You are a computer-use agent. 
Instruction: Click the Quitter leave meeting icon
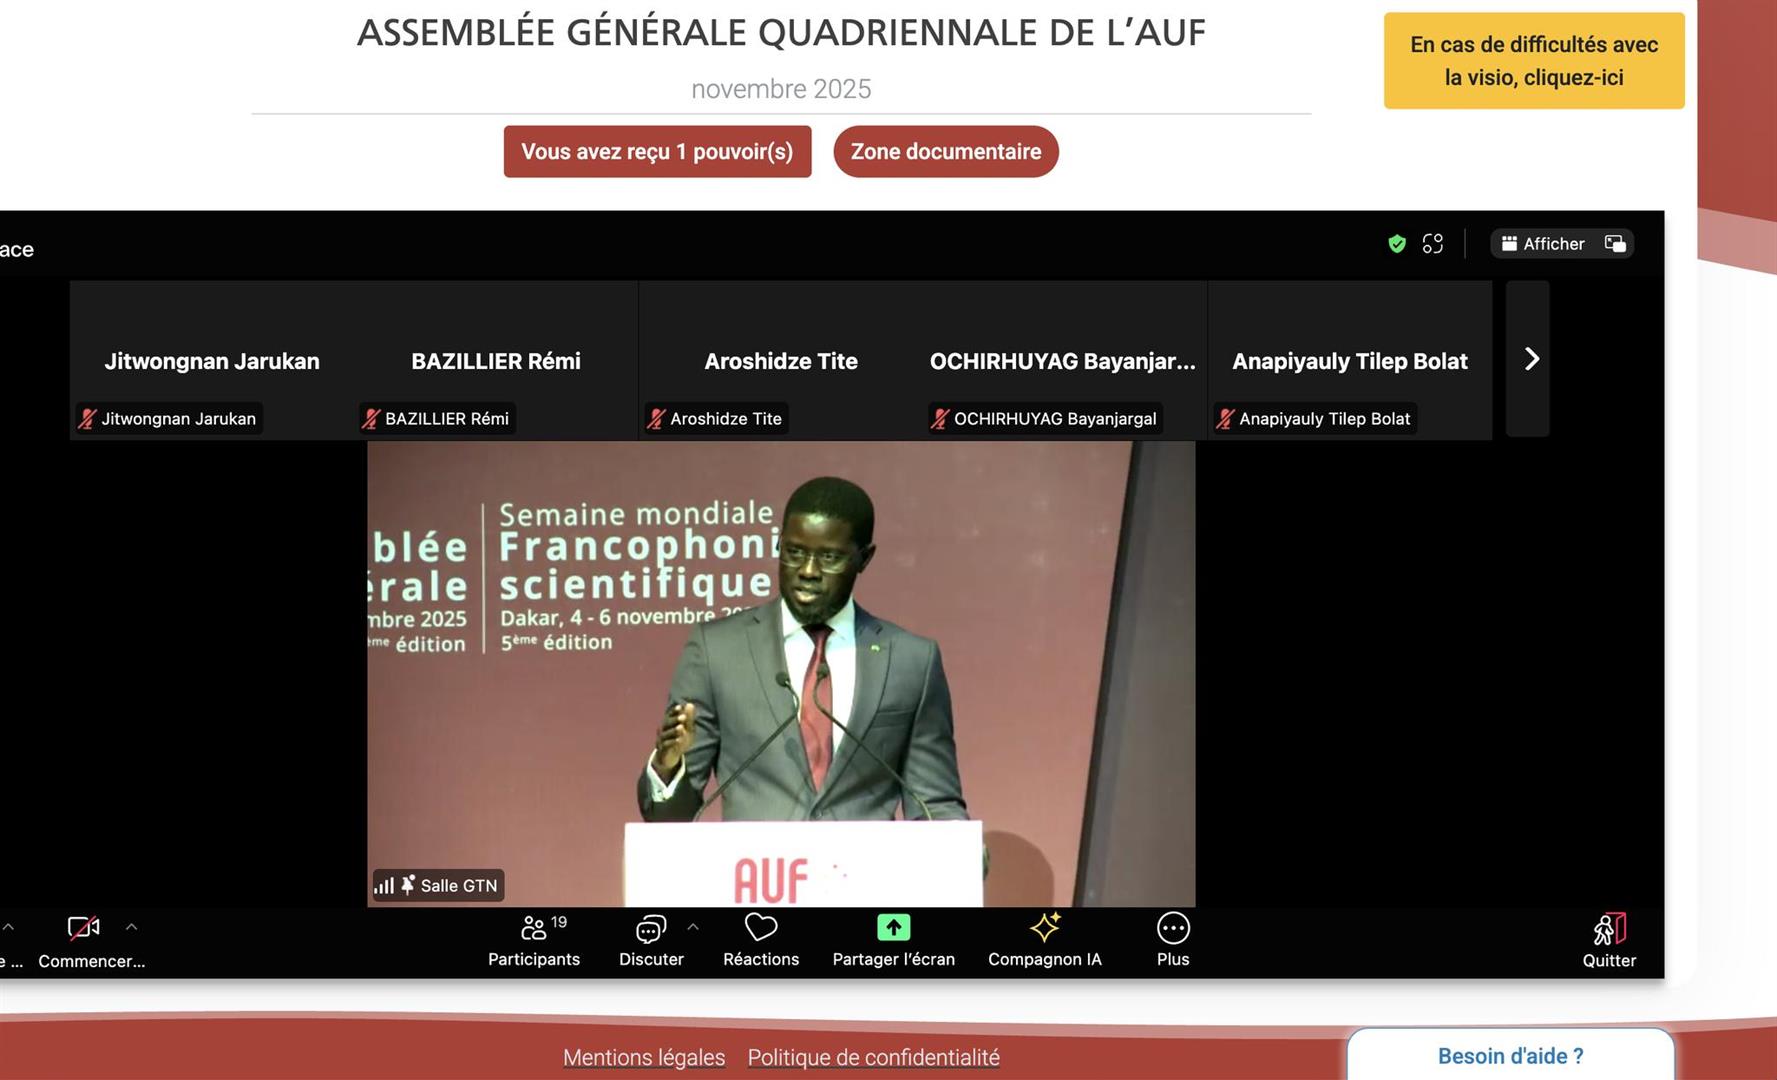point(1609,930)
